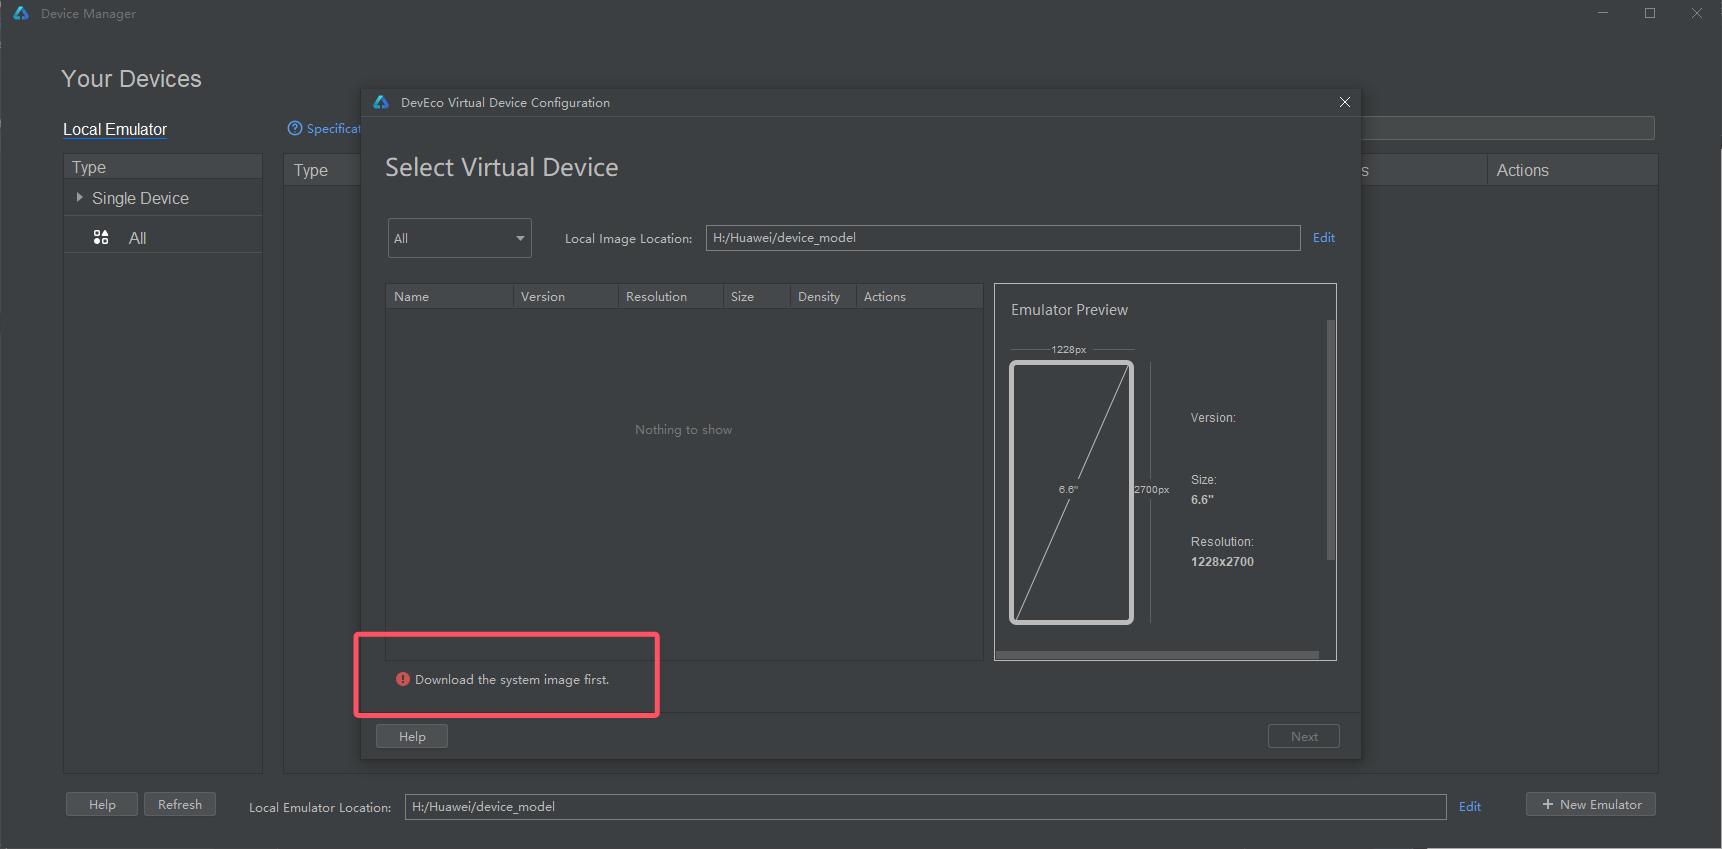Screen dimensions: 1722x849
Task: Expand the Single Device tree node
Action: coord(79,198)
